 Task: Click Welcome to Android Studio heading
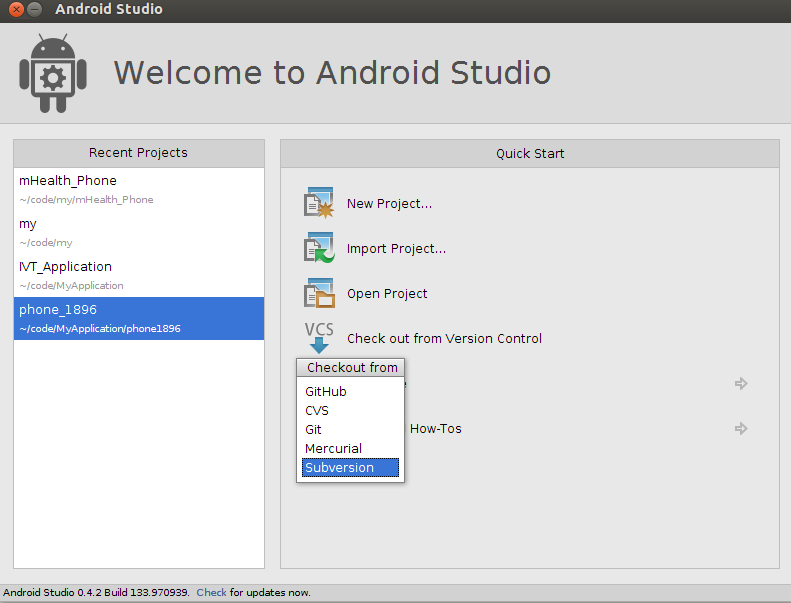coord(332,73)
